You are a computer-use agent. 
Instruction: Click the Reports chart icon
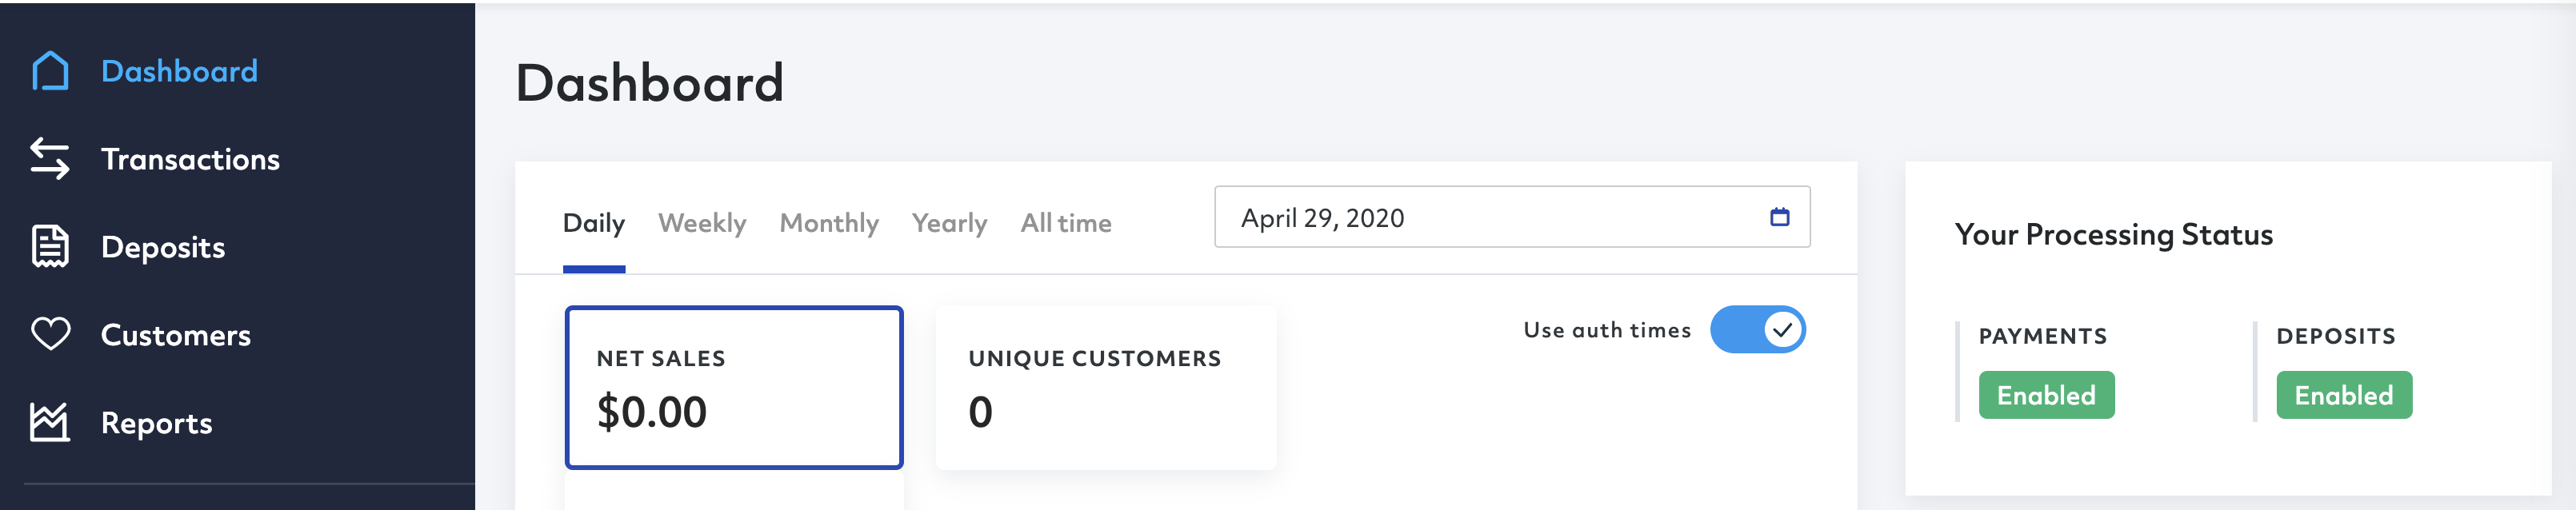coord(50,422)
